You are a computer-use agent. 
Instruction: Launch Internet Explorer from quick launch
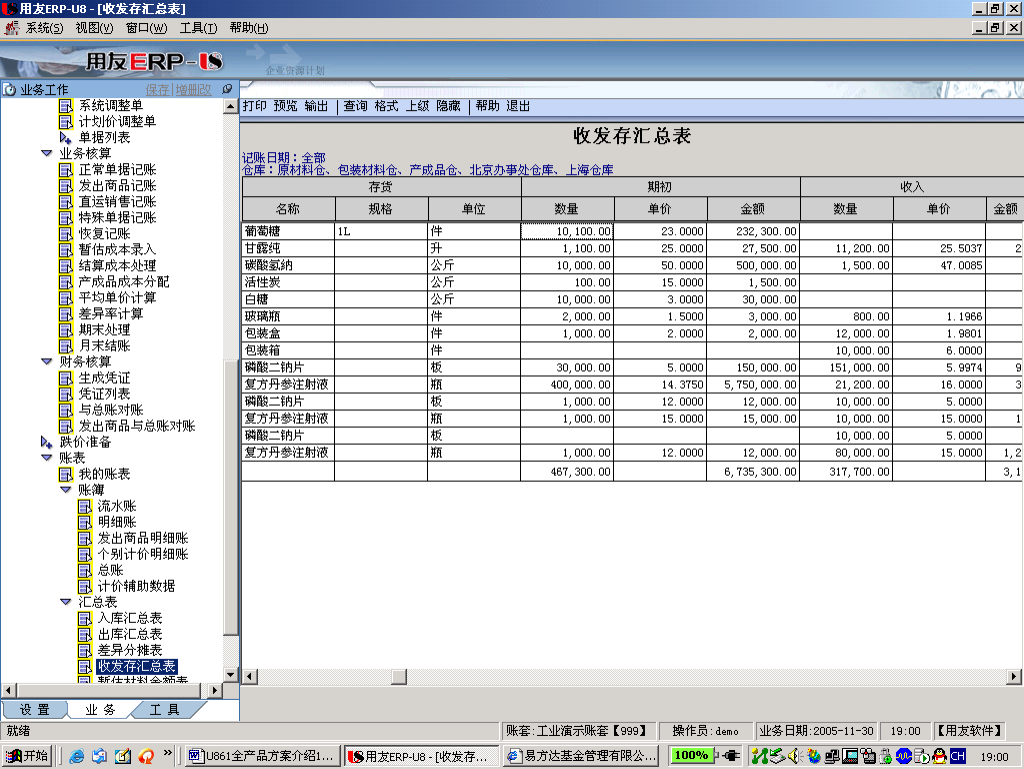pyautogui.click(x=76, y=756)
